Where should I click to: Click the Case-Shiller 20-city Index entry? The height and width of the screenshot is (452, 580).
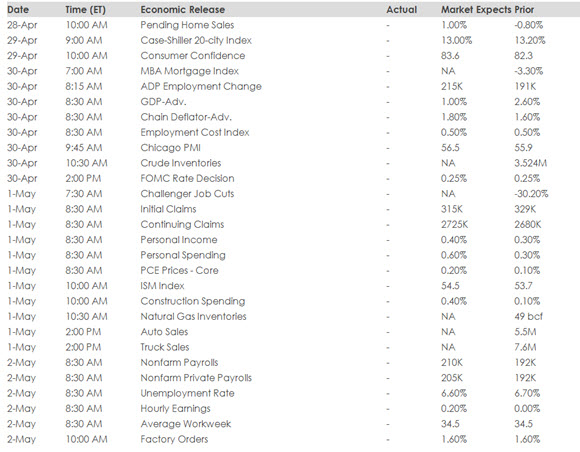196,40
